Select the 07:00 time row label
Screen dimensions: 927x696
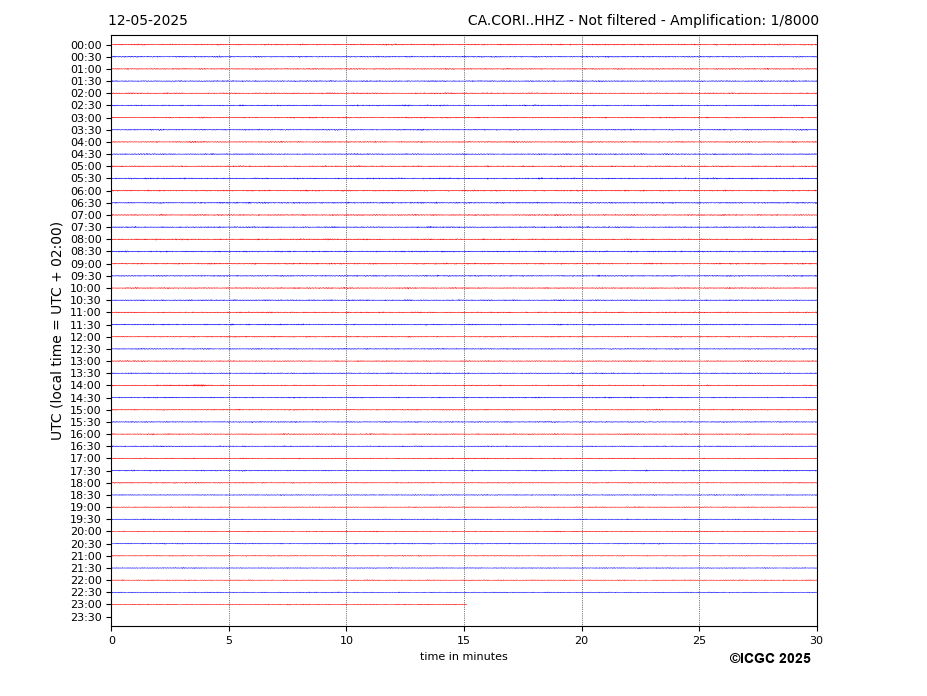86,216
